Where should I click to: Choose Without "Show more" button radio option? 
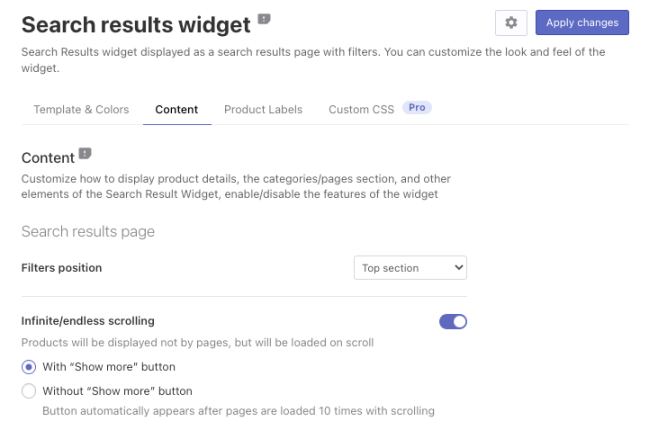pos(29,391)
